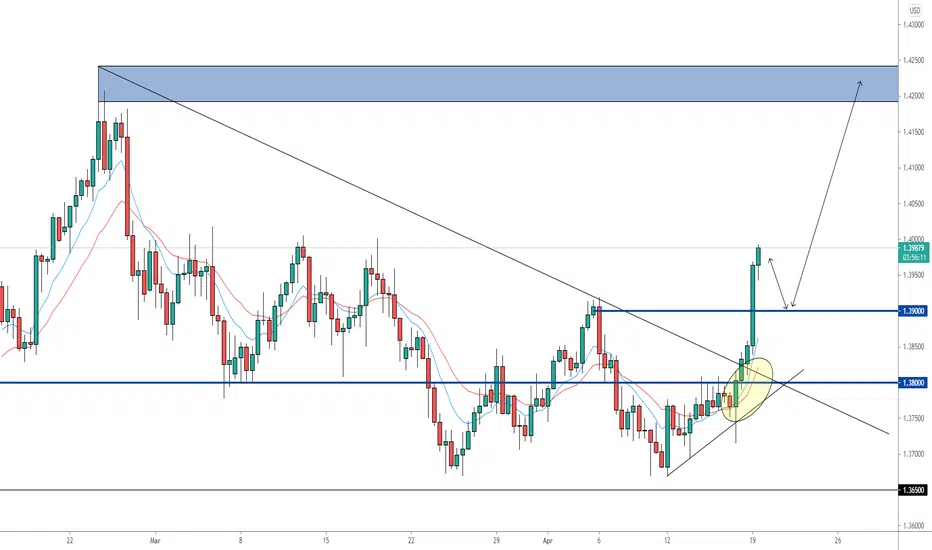
Task: Select the gray horizontal line at 1.36500
Action: click(449, 490)
